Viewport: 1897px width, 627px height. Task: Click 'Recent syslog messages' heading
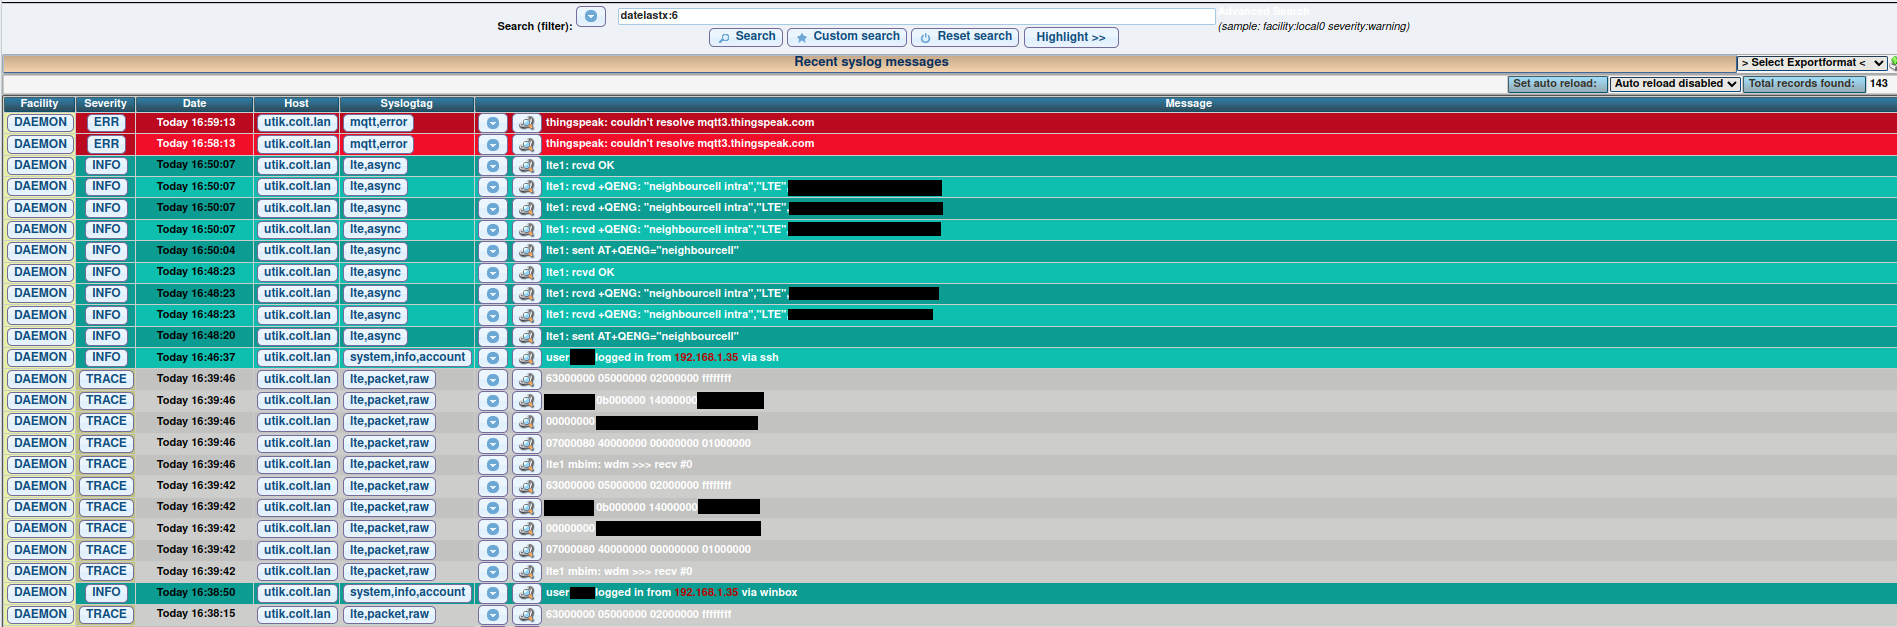871,62
